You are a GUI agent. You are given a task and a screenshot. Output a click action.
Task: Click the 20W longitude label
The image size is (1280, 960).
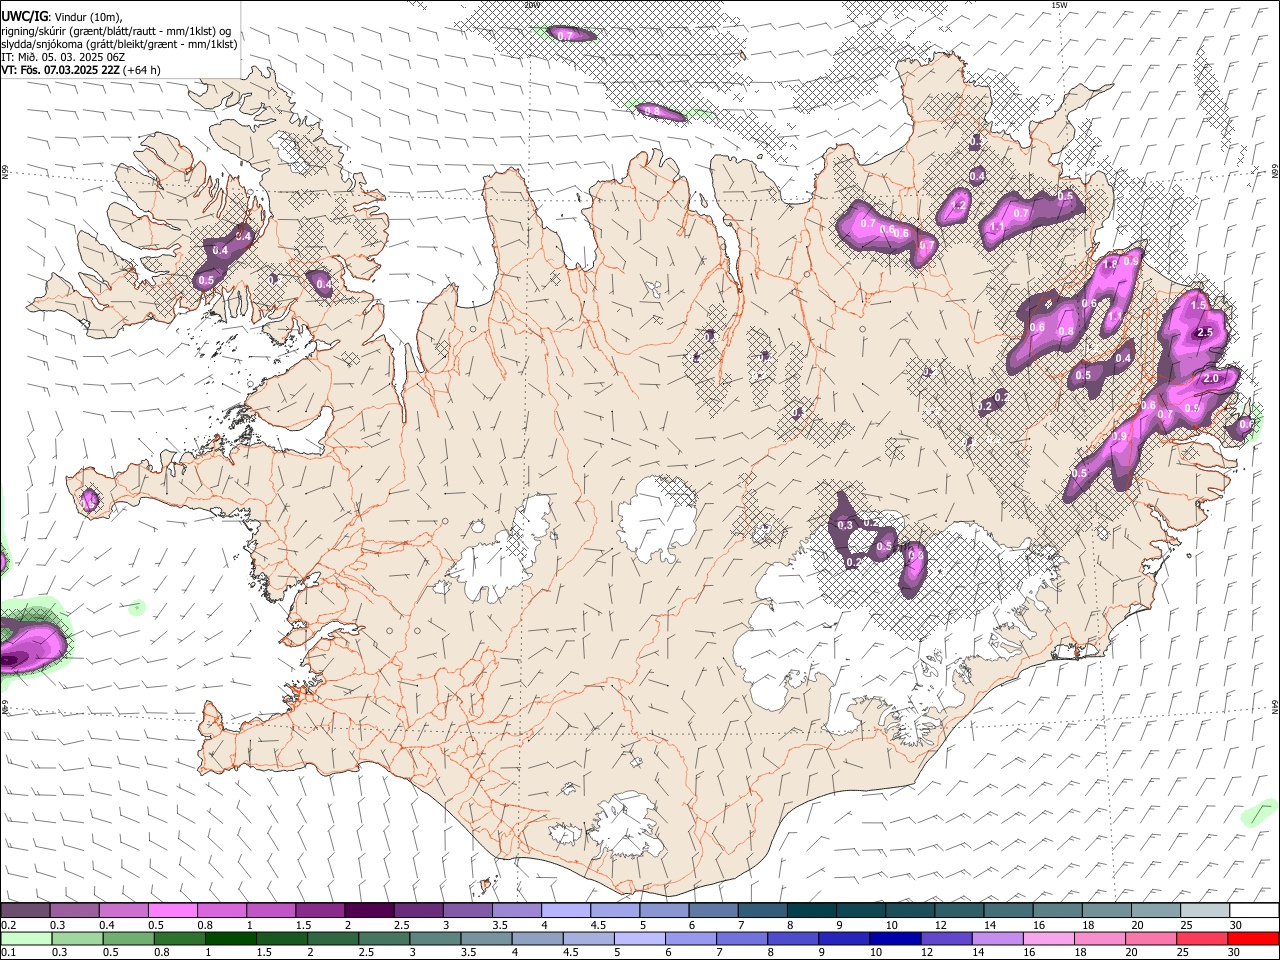(x=532, y=5)
